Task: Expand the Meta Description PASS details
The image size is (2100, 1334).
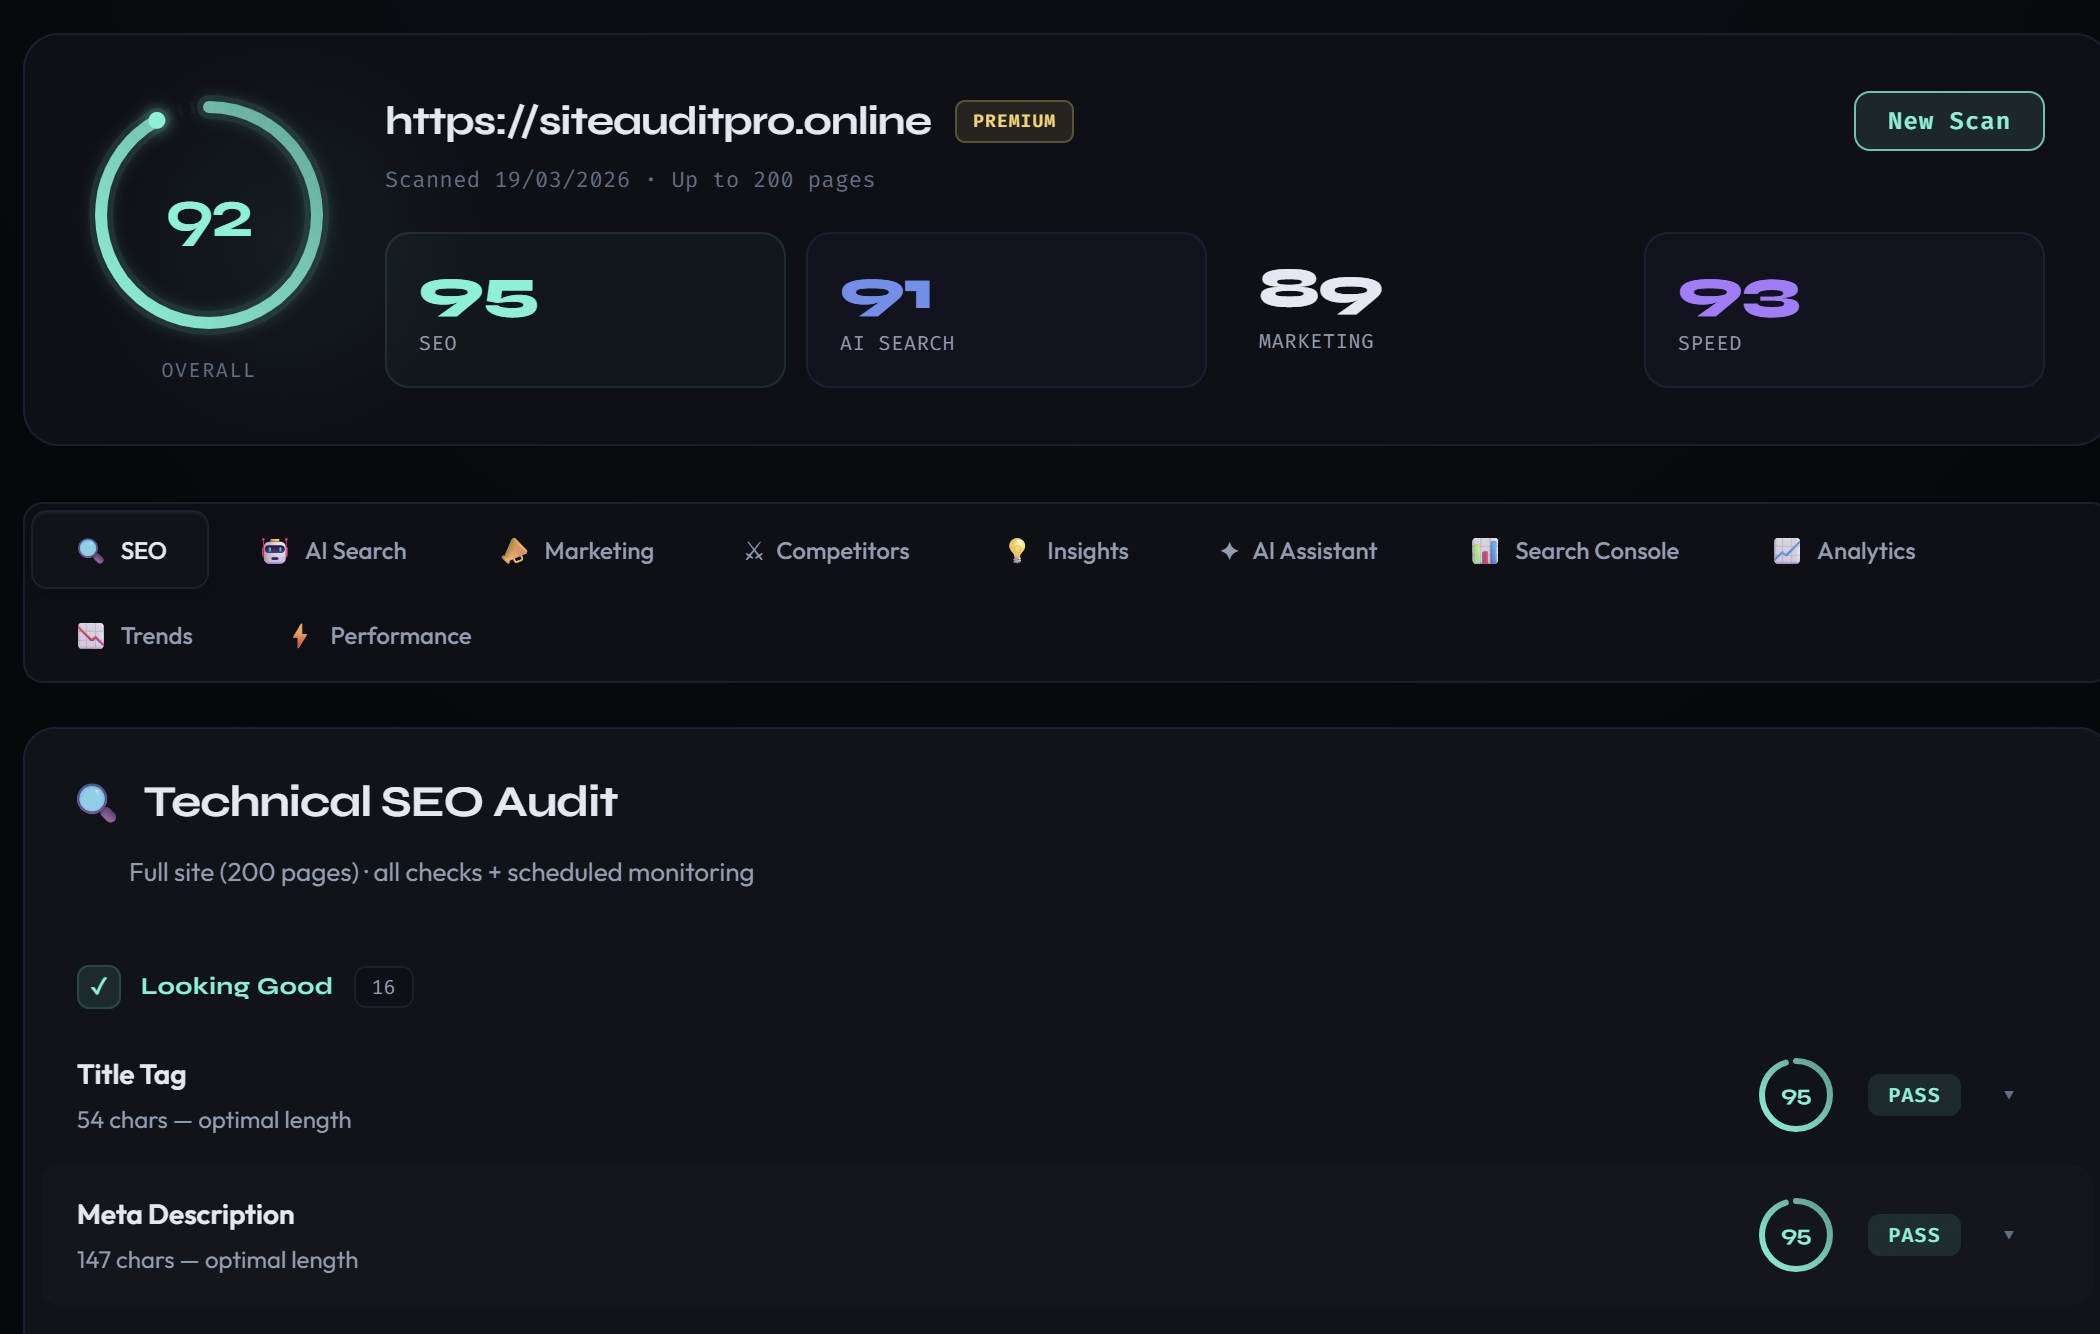Action: (2008, 1234)
